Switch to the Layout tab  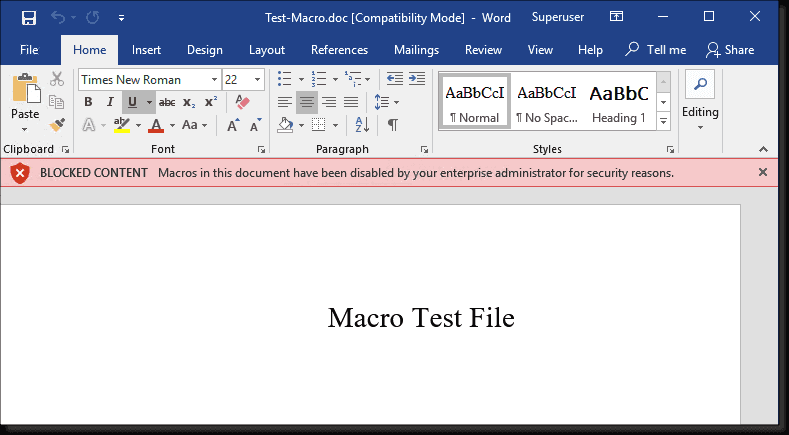coord(267,50)
